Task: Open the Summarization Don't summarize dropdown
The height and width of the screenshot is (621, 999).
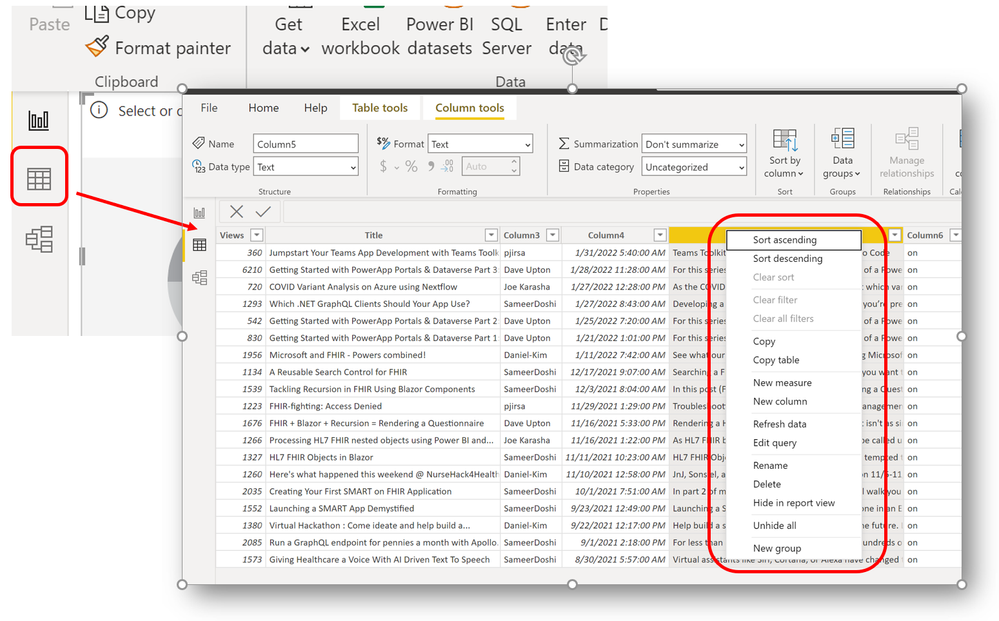Action: click(x=694, y=145)
